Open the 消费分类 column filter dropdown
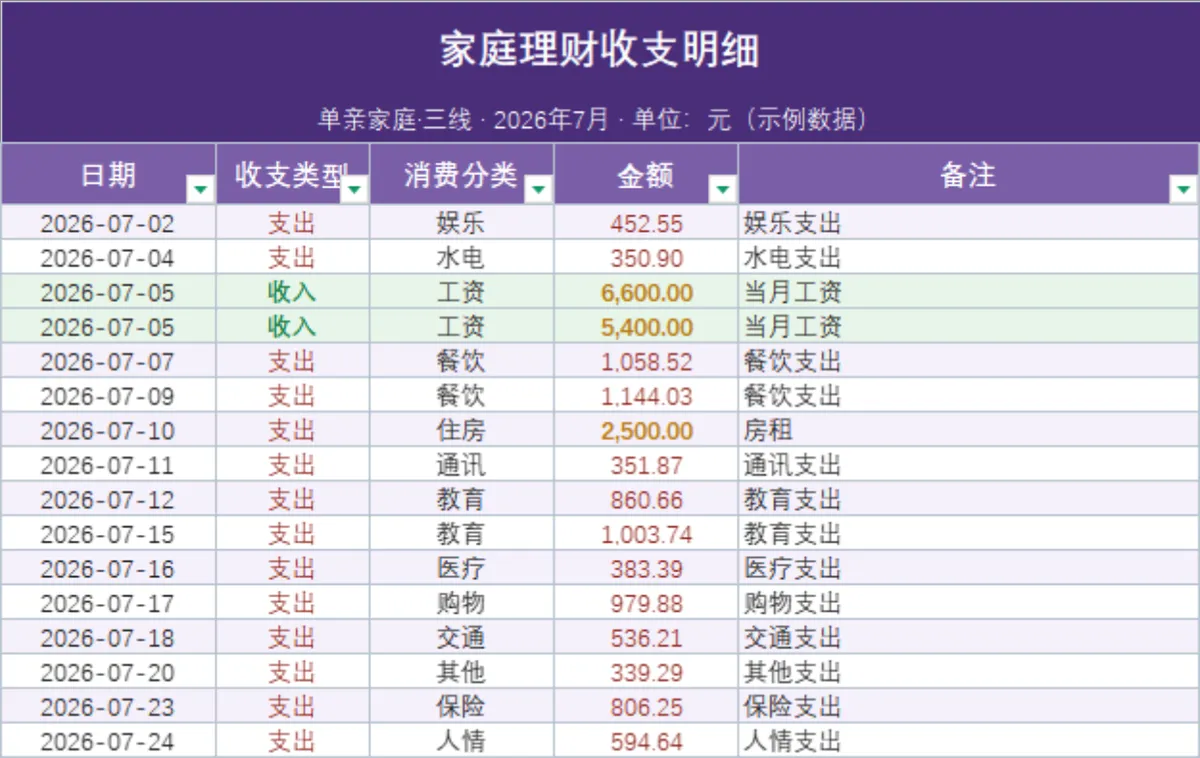 (x=539, y=189)
